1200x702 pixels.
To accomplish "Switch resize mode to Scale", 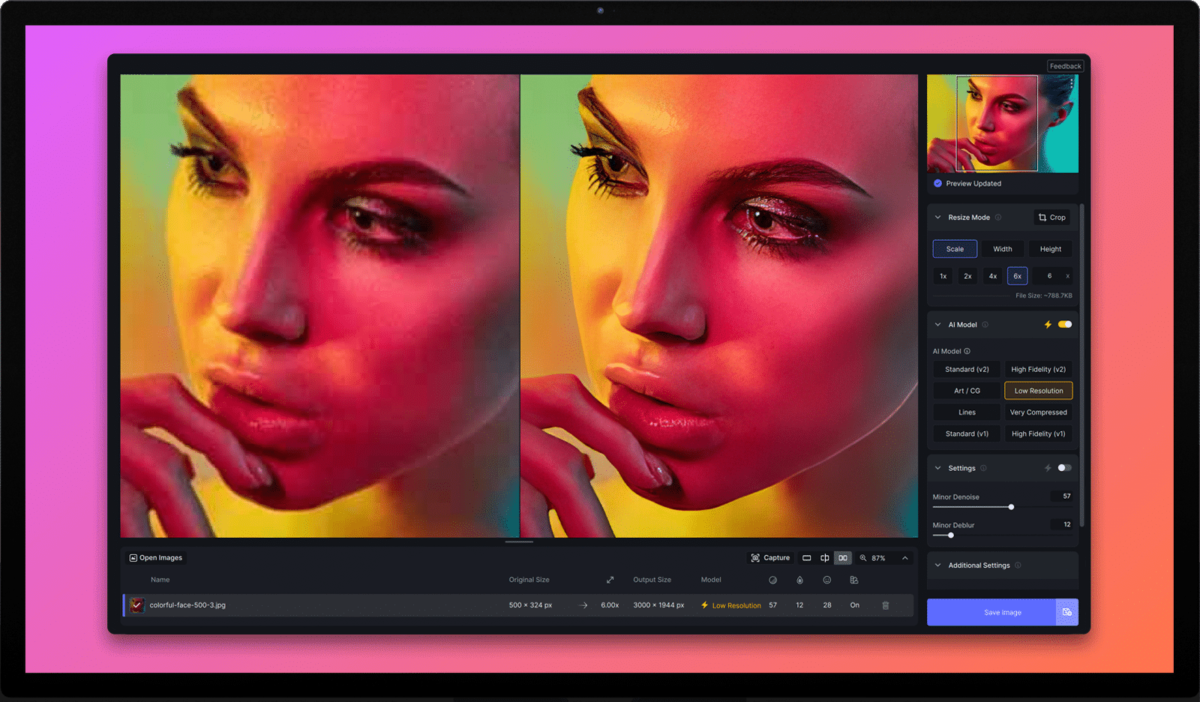I will pos(955,249).
